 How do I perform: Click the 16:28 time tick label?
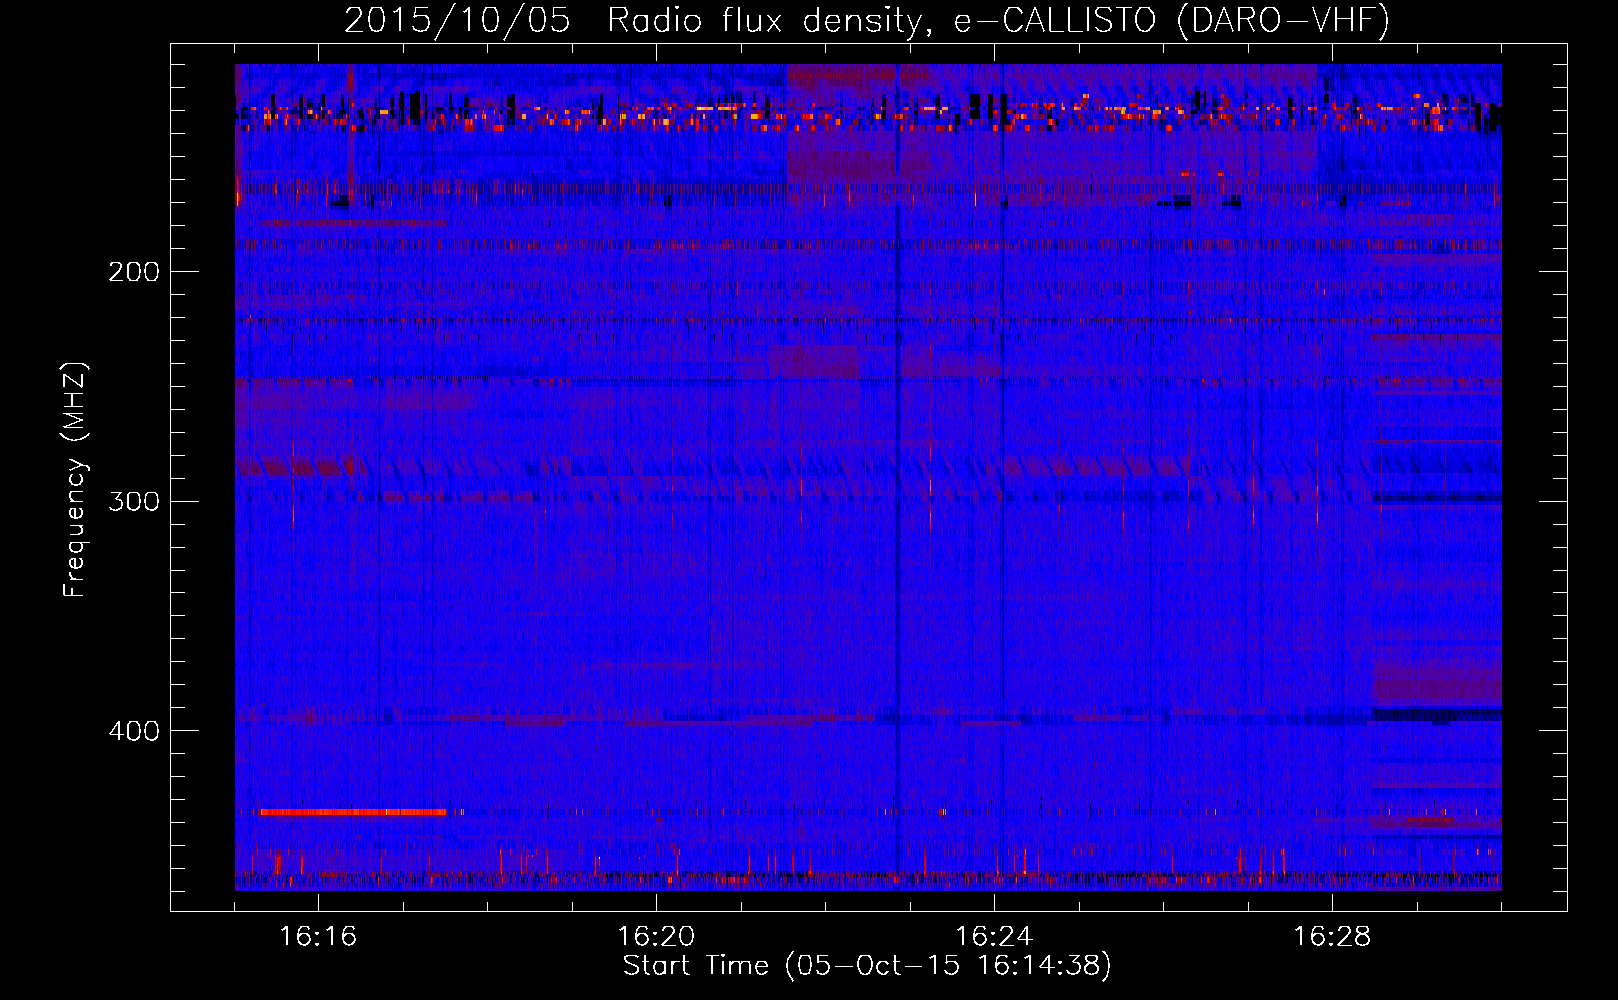pos(1332,937)
